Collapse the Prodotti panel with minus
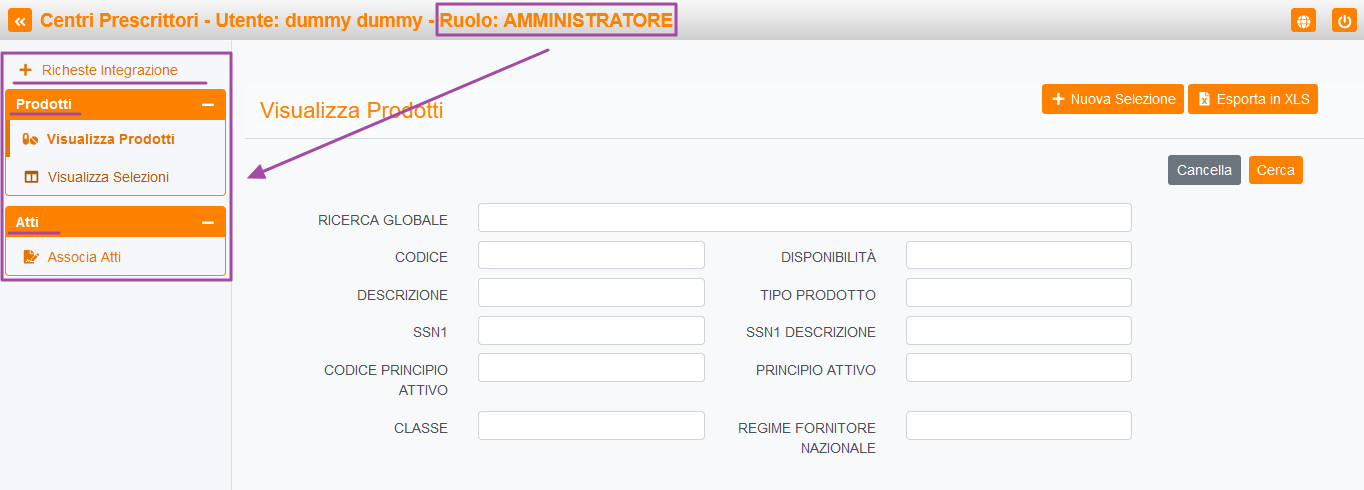1364x490 pixels. [x=208, y=104]
